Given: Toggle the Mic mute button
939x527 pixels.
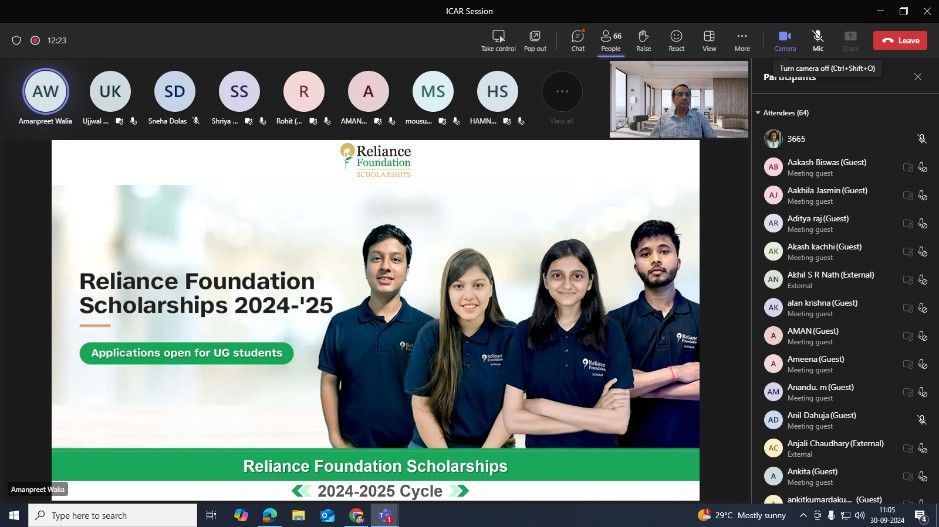Looking at the screenshot, I should [x=817, y=41].
